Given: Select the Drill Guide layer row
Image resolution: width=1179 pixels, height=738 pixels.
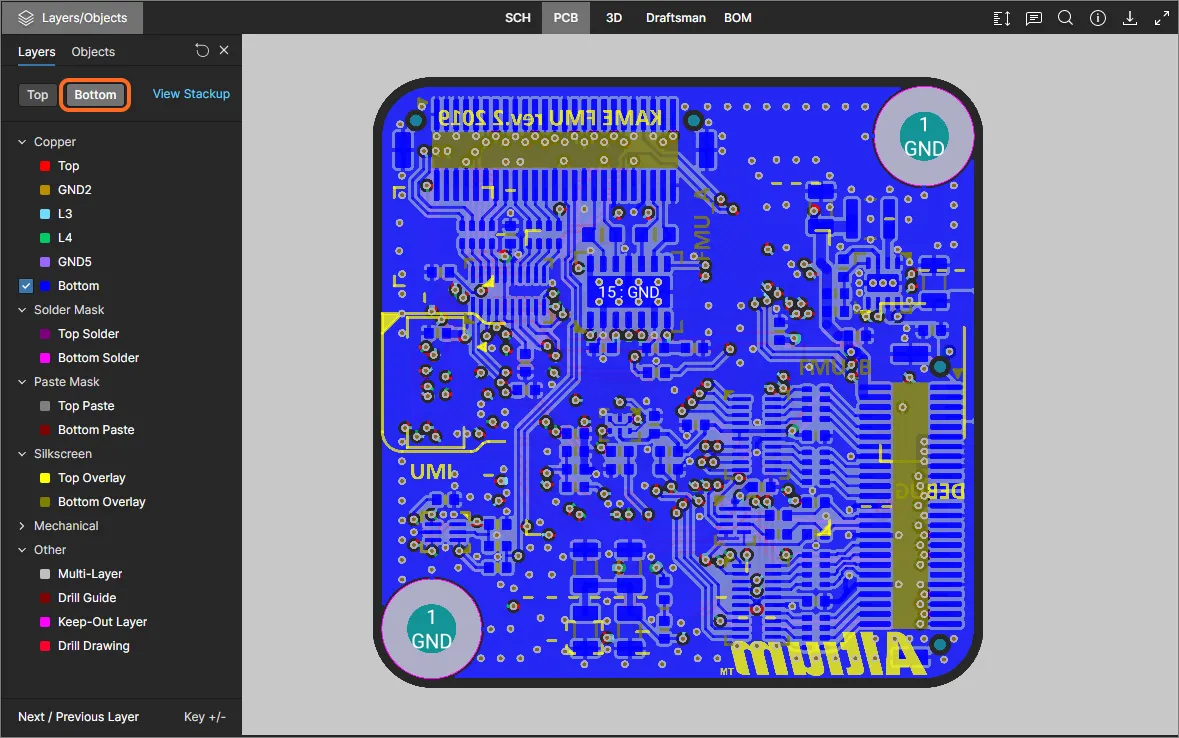Looking at the screenshot, I should (x=121, y=598).
